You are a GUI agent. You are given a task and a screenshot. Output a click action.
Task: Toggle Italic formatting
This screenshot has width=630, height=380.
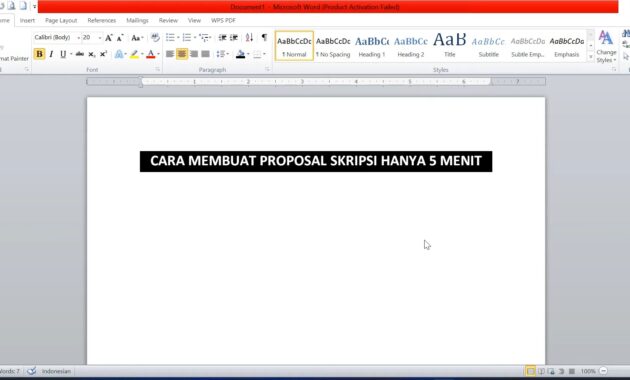click(51, 54)
